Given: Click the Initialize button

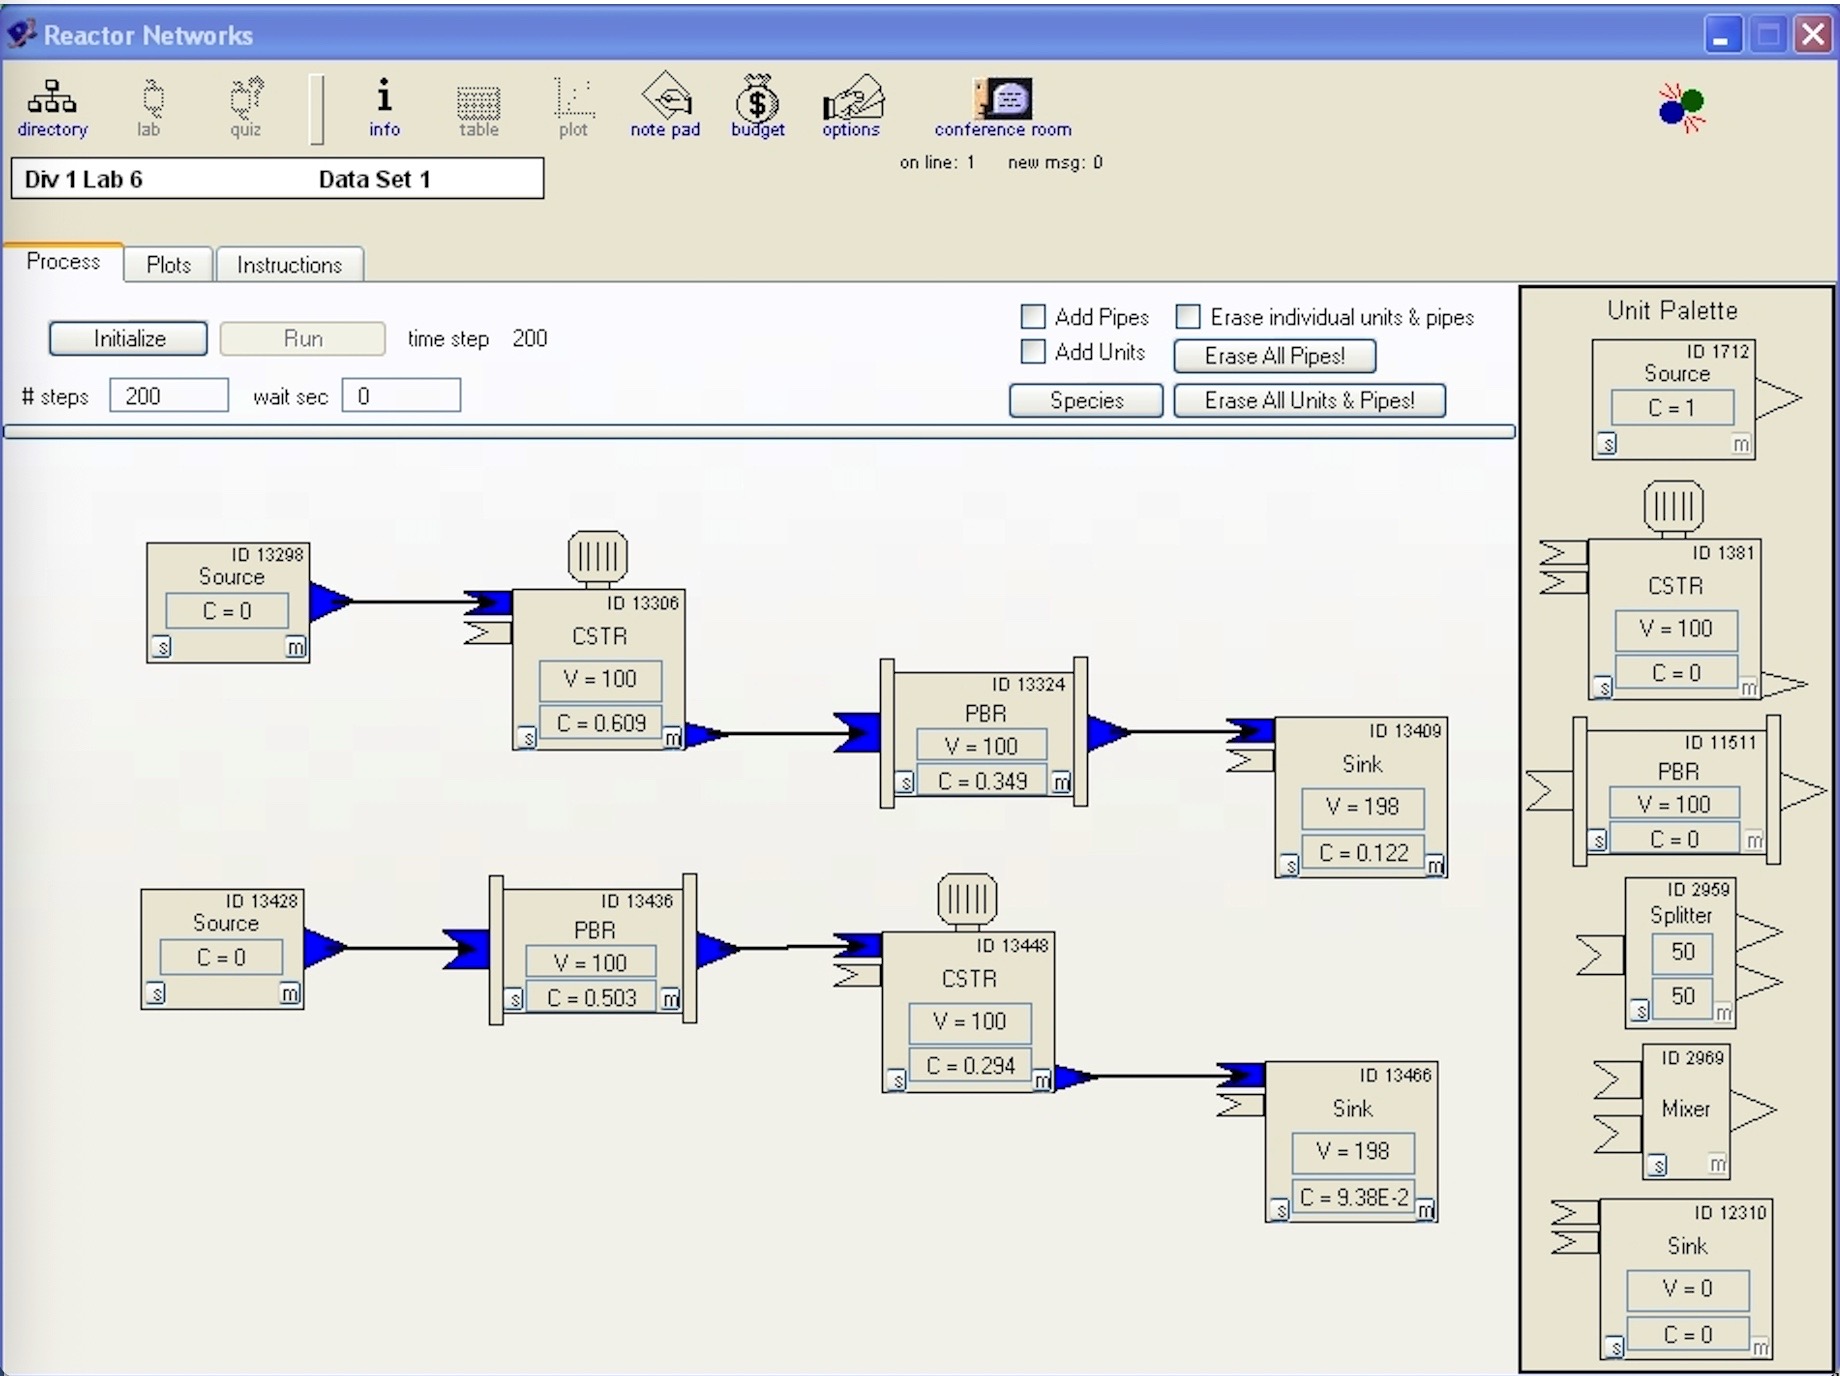Looking at the screenshot, I should (x=129, y=339).
